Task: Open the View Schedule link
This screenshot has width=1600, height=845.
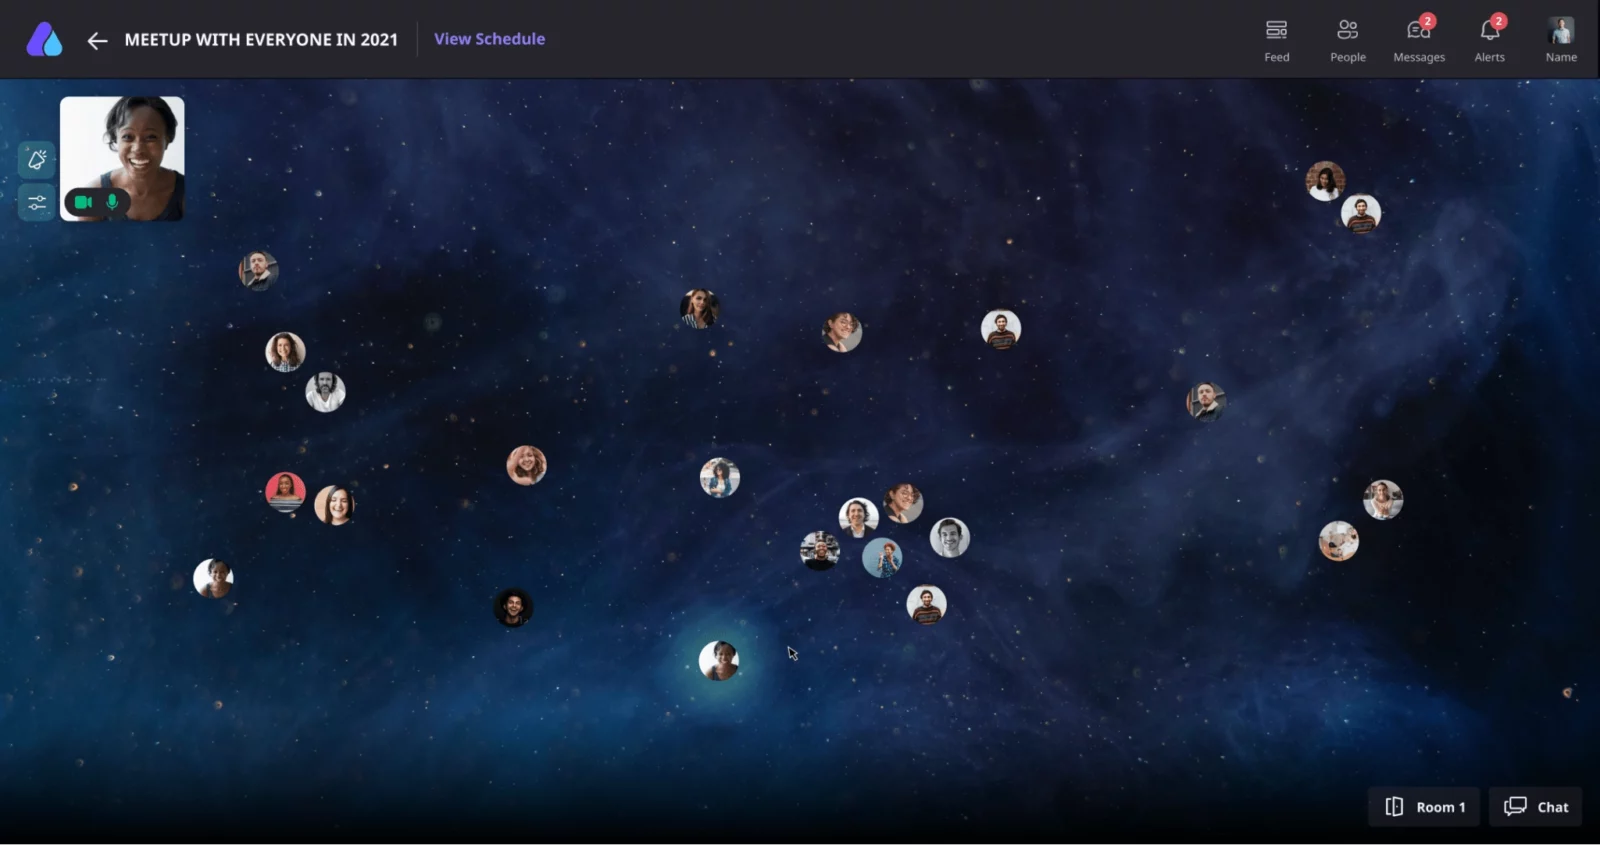Action: (x=489, y=39)
